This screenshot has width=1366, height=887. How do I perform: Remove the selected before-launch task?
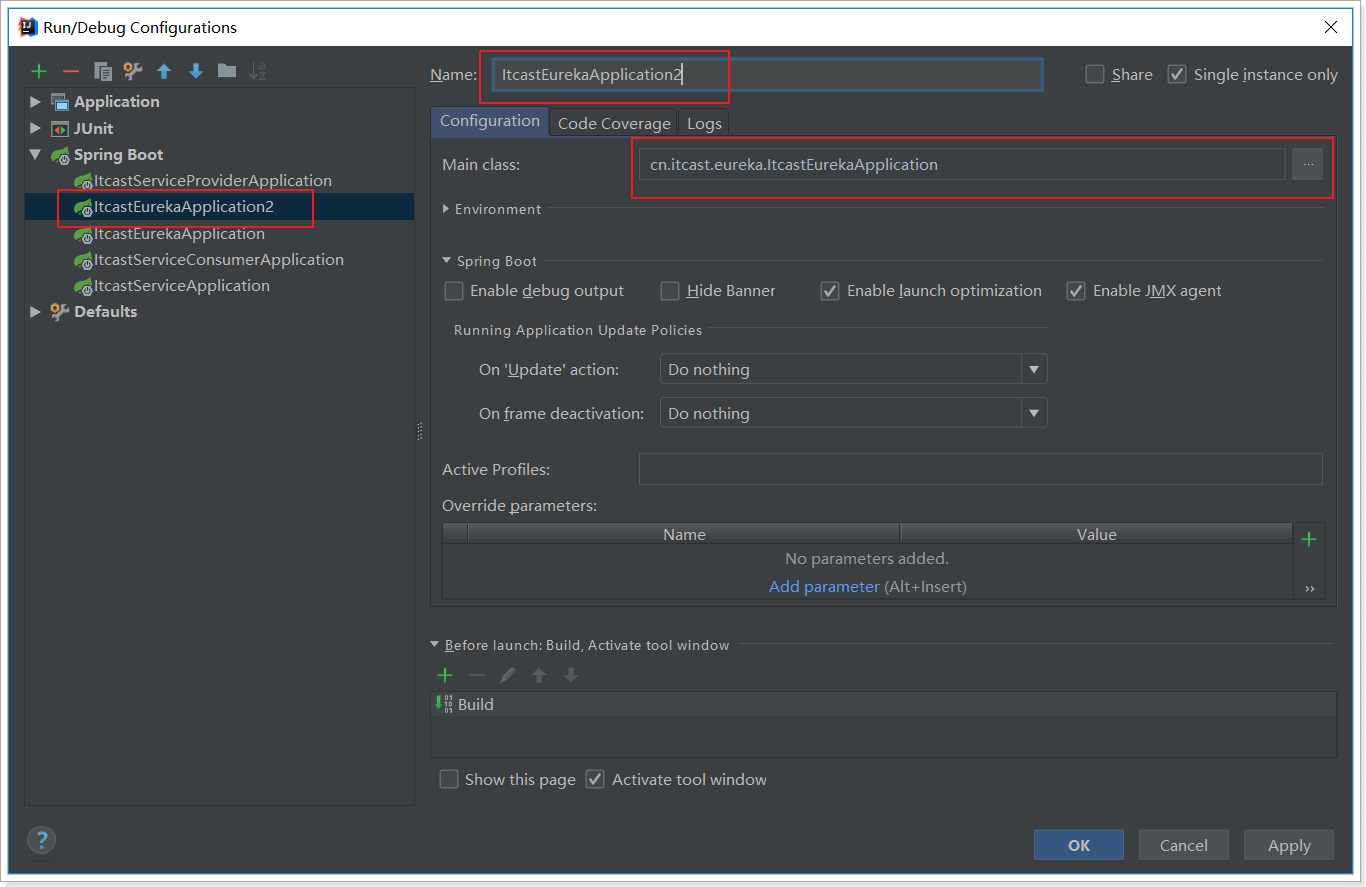477,675
